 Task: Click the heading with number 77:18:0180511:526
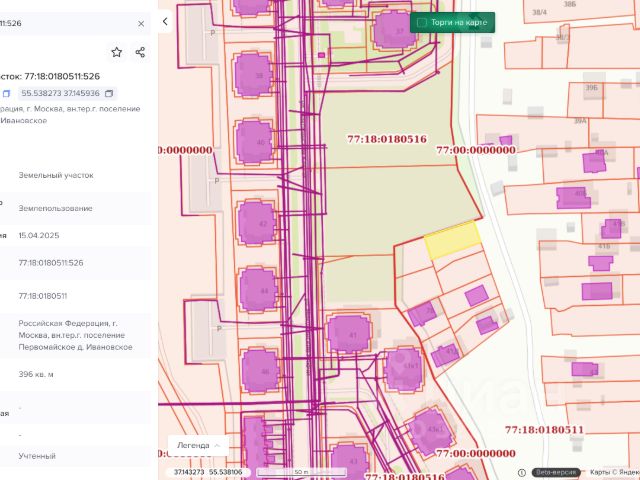click(x=50, y=76)
